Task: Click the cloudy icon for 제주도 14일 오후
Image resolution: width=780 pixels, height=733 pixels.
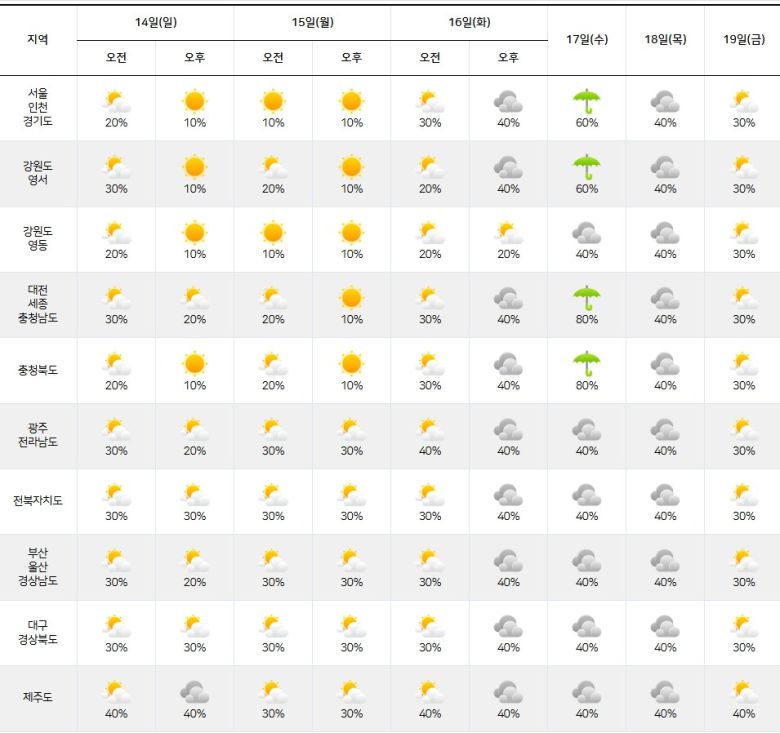Action: click(x=194, y=692)
